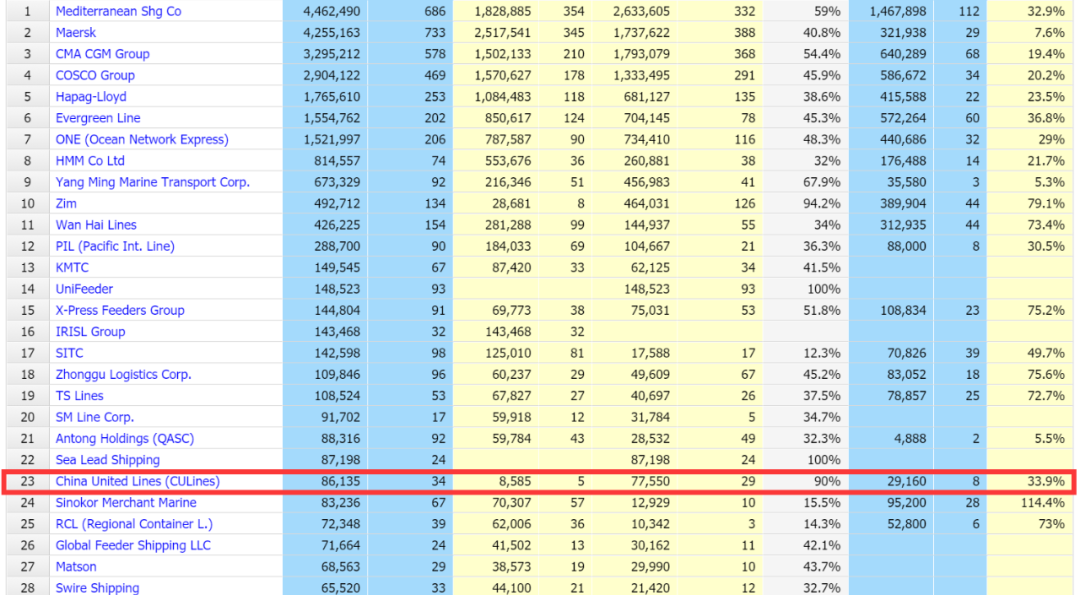Select the COSCO Group link
The height and width of the screenshot is (595, 1080).
click(x=95, y=75)
